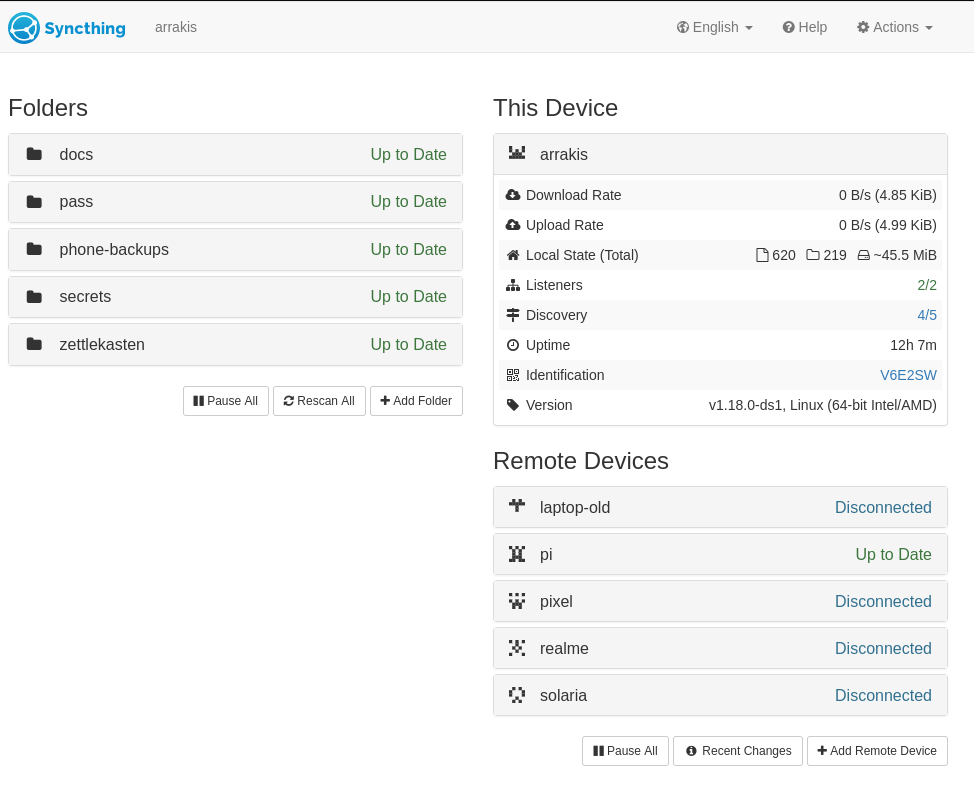Click the Listeners network icon

pos(512,285)
